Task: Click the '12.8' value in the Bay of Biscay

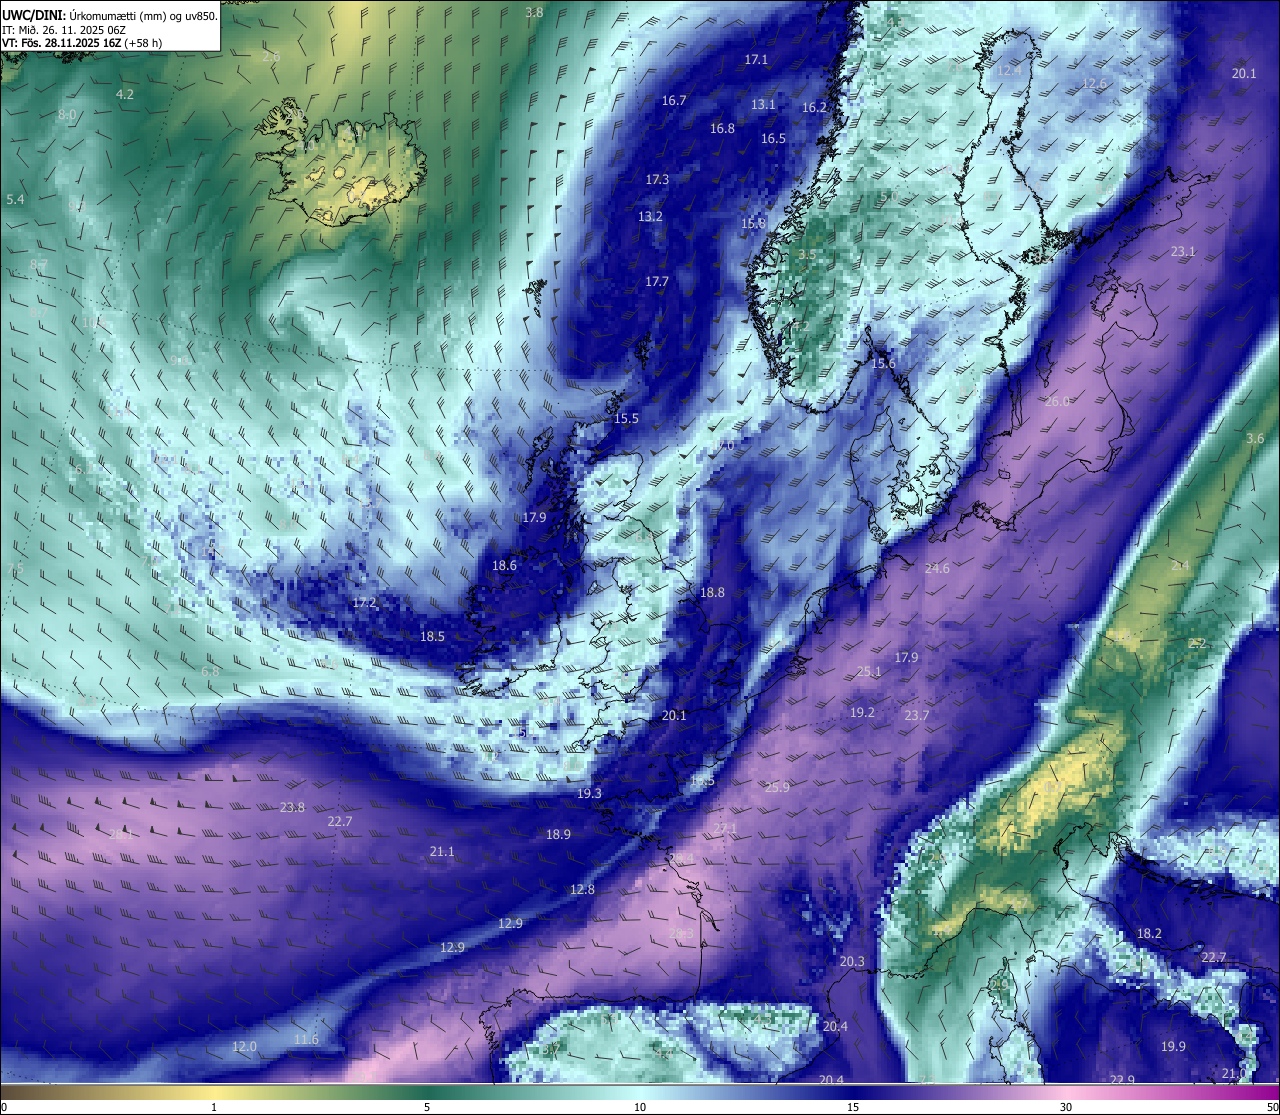Action: pyautogui.click(x=582, y=889)
